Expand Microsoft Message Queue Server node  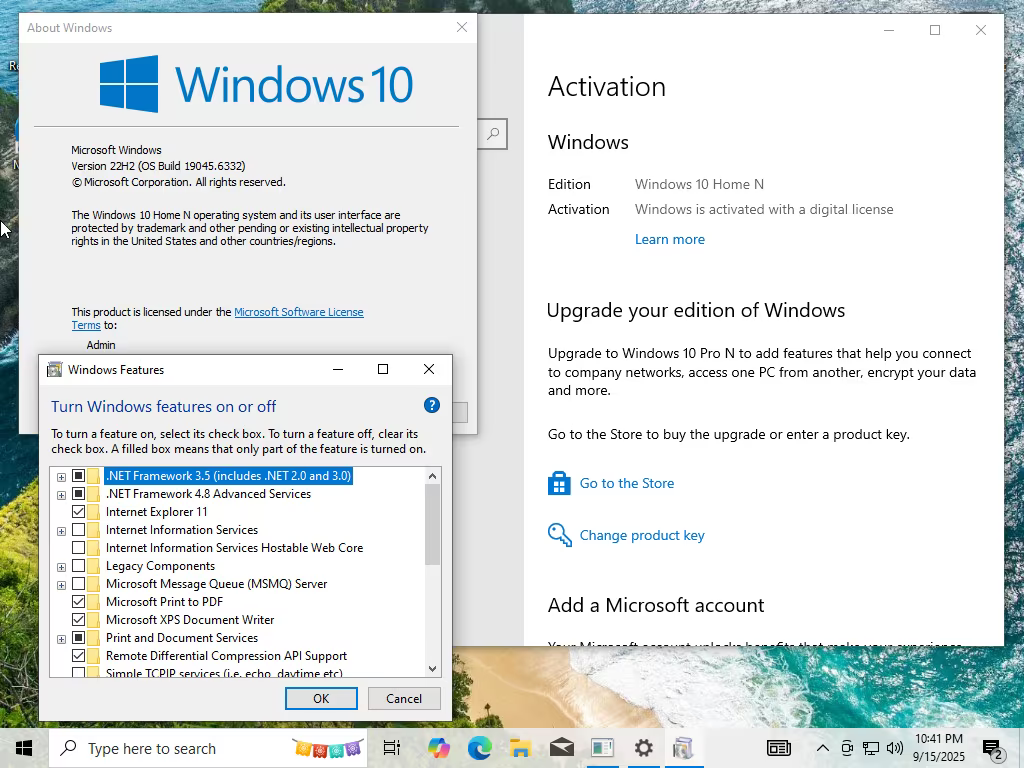61,584
